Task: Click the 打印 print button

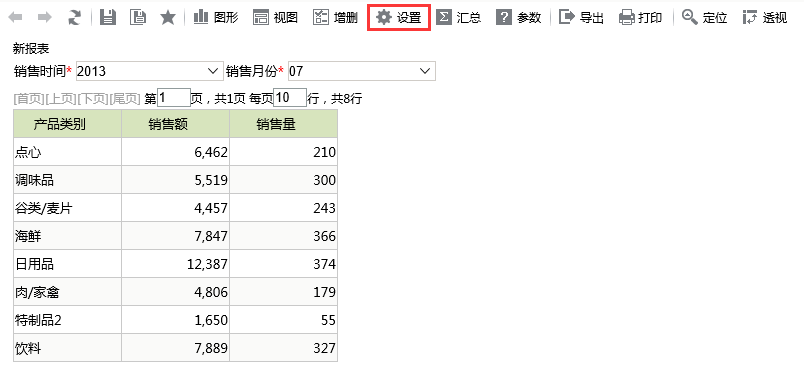Action: pos(640,17)
